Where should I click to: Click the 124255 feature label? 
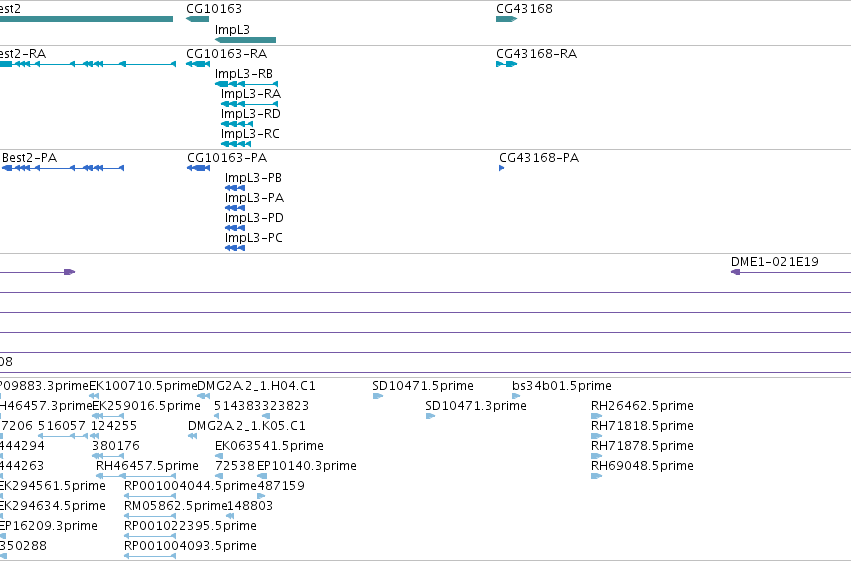(114, 426)
